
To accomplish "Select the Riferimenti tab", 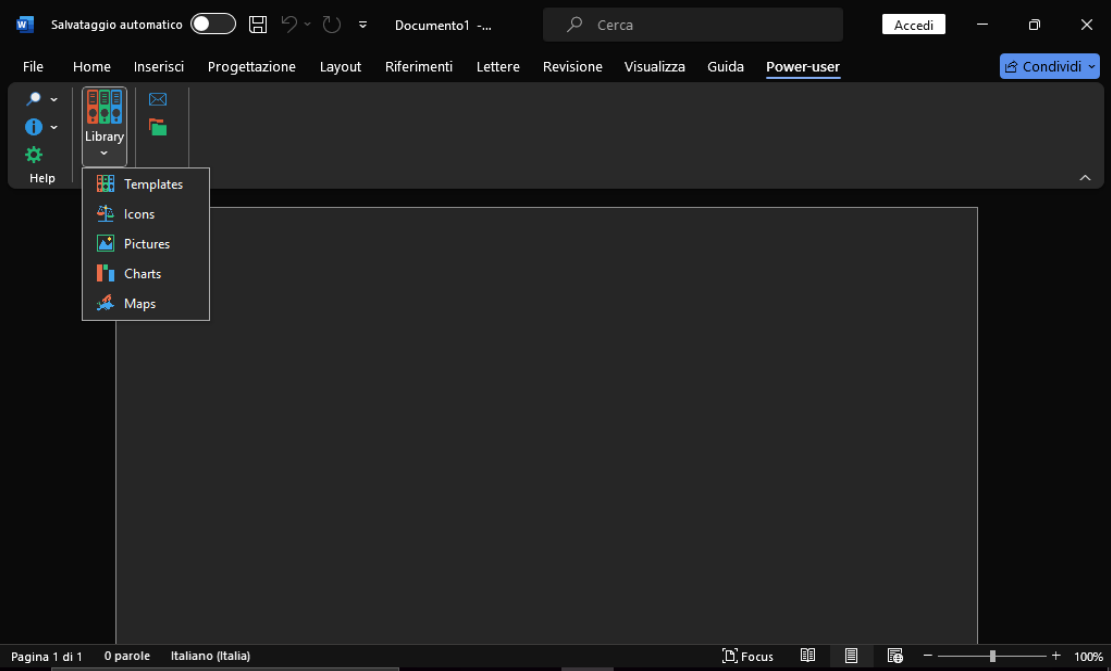I will (419, 67).
